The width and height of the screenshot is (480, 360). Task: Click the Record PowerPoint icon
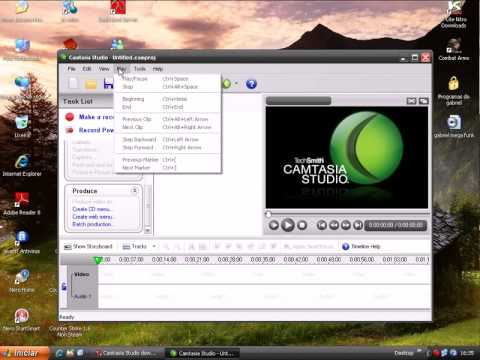(x=69, y=130)
